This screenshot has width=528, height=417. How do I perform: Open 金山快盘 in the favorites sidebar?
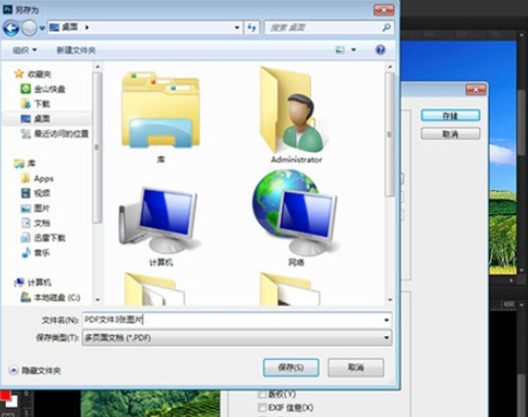[43, 89]
